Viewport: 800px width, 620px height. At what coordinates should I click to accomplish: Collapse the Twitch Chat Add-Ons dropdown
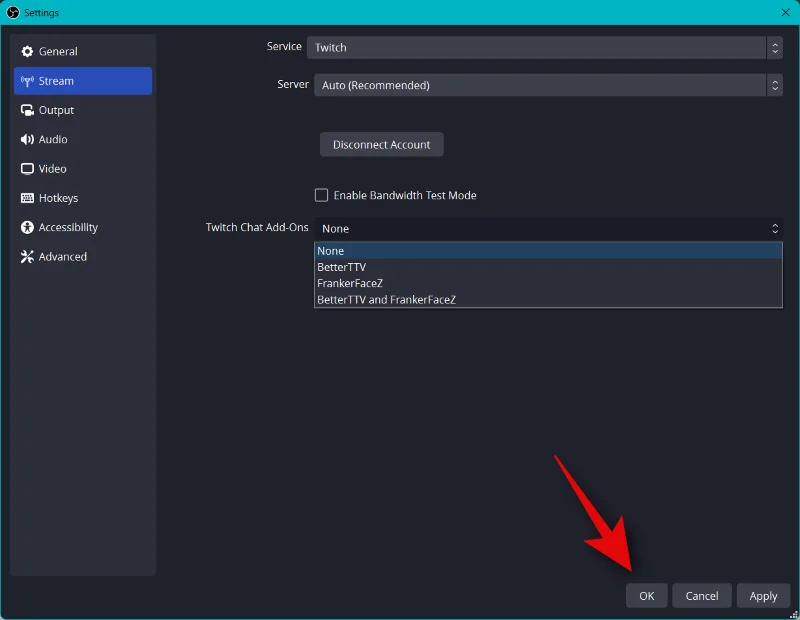point(548,229)
